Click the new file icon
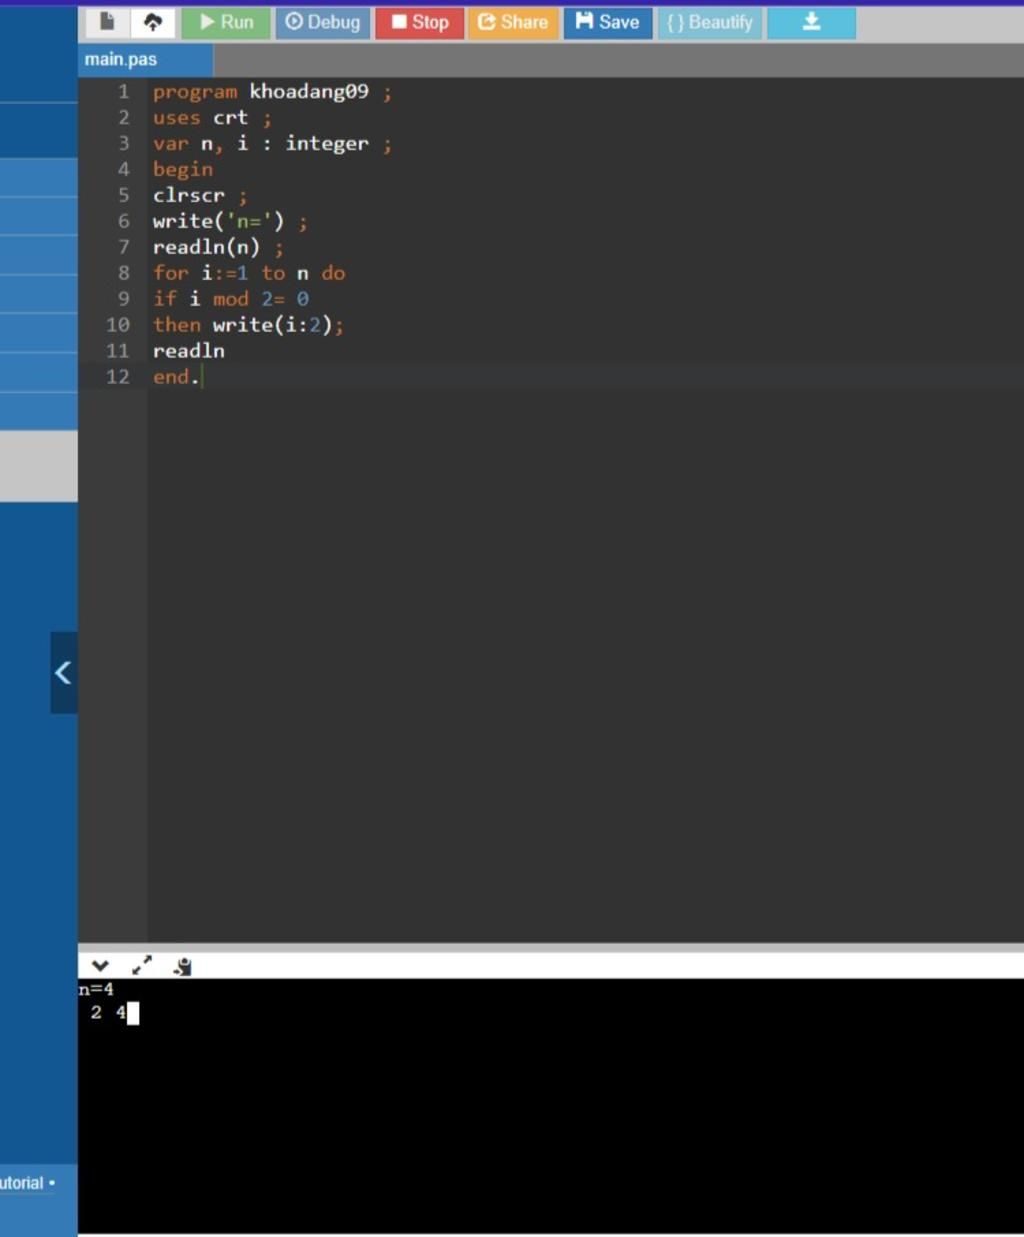The width and height of the screenshot is (1024, 1237). [x=107, y=22]
